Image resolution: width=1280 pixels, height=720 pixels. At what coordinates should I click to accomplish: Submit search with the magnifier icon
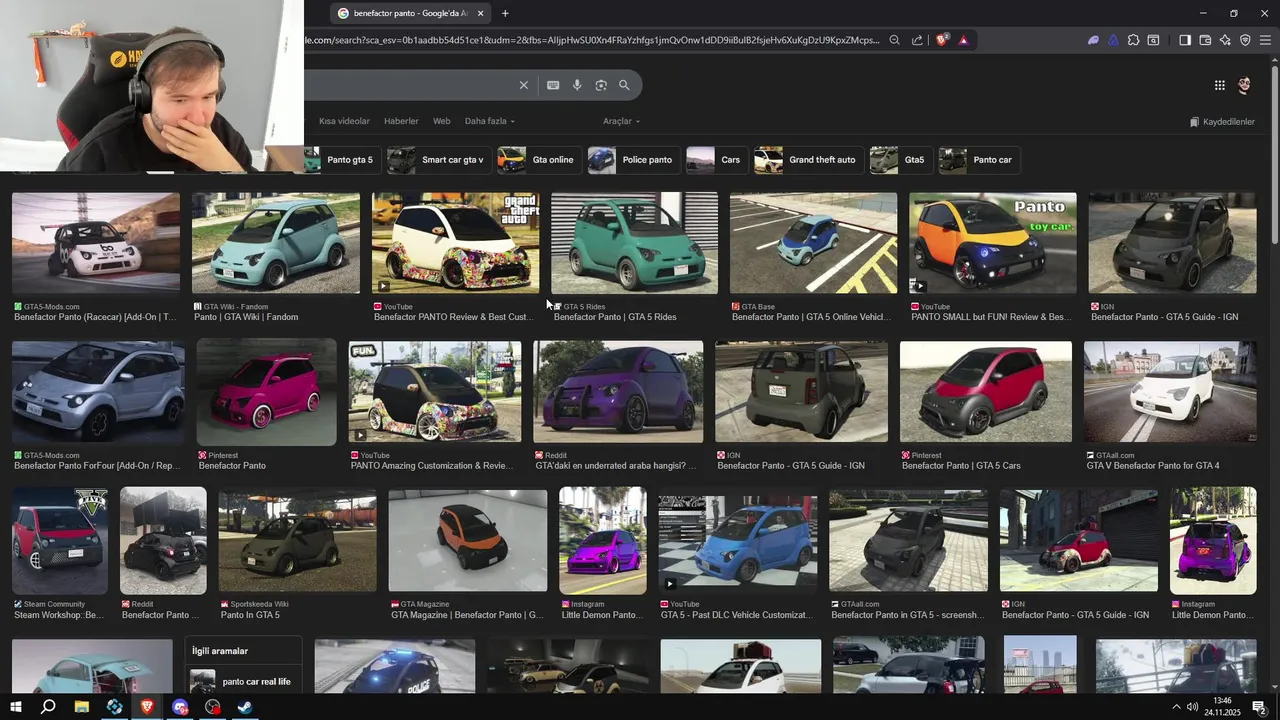pos(624,85)
